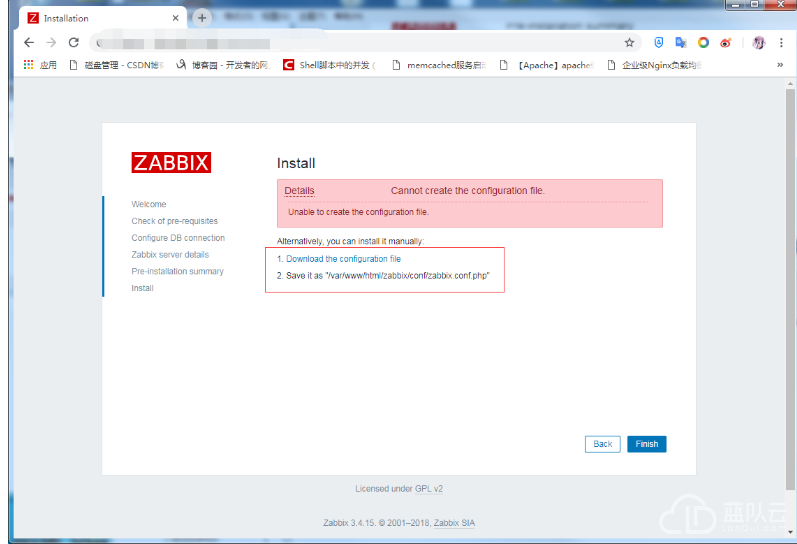Click the Configure DB connection step

tap(178, 237)
